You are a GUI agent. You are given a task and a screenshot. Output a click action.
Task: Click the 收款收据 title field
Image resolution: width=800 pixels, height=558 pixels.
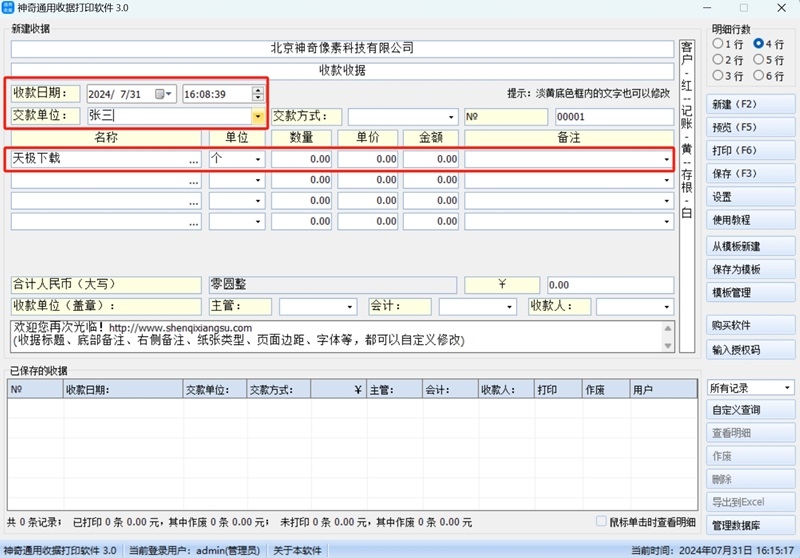342,71
